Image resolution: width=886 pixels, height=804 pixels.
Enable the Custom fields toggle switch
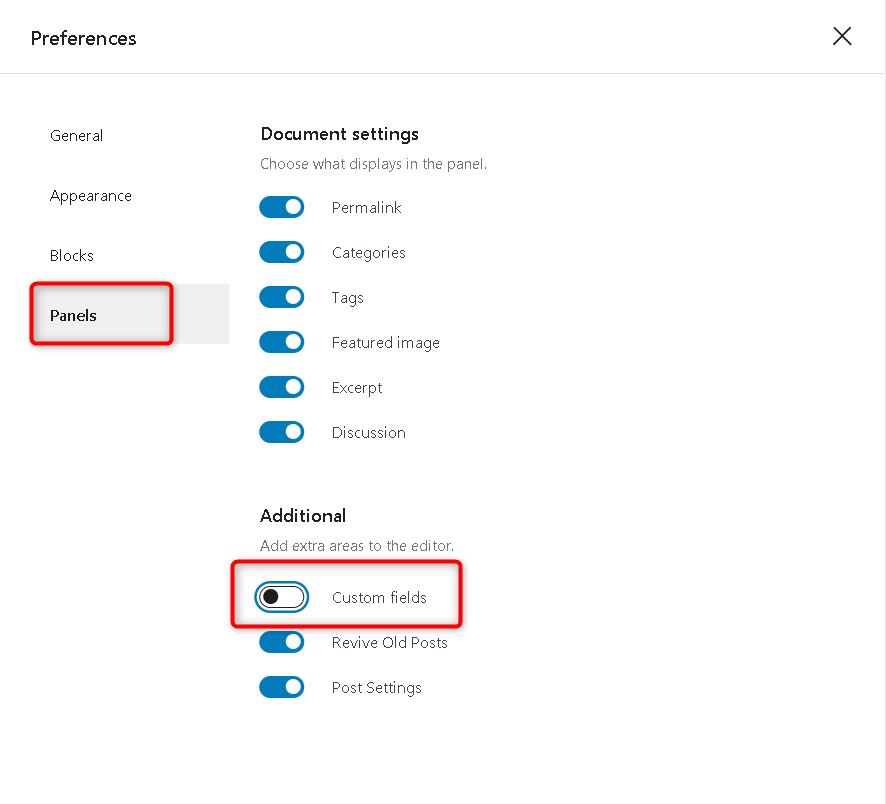pyautogui.click(x=282, y=597)
